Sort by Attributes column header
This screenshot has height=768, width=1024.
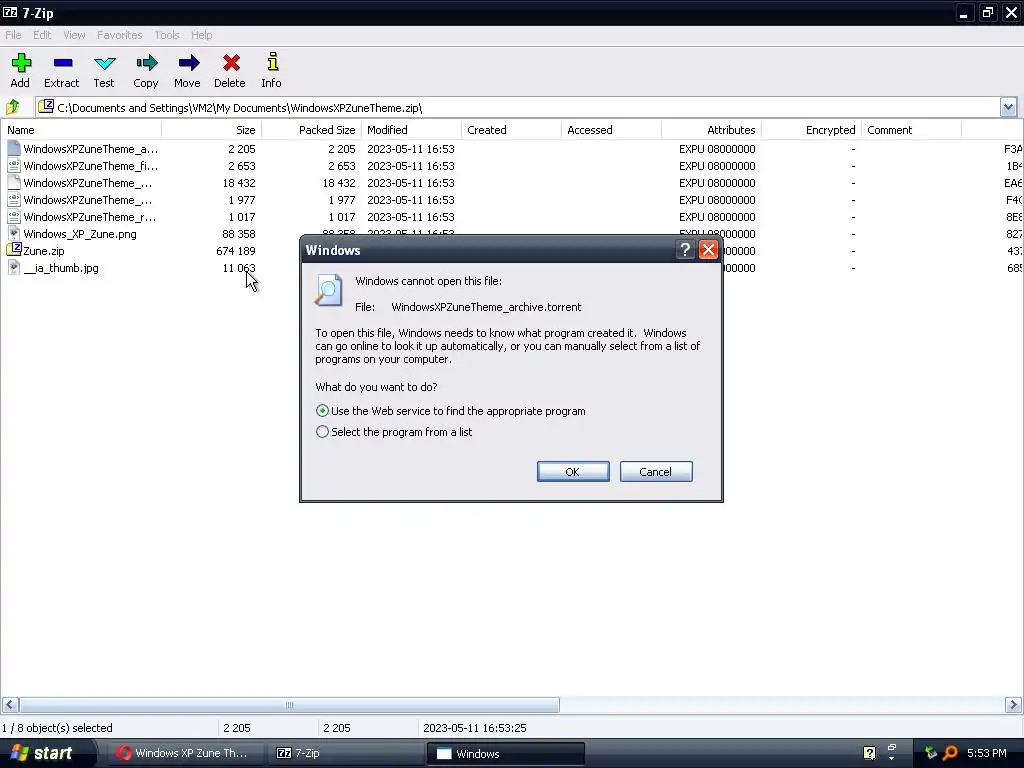coord(711,130)
